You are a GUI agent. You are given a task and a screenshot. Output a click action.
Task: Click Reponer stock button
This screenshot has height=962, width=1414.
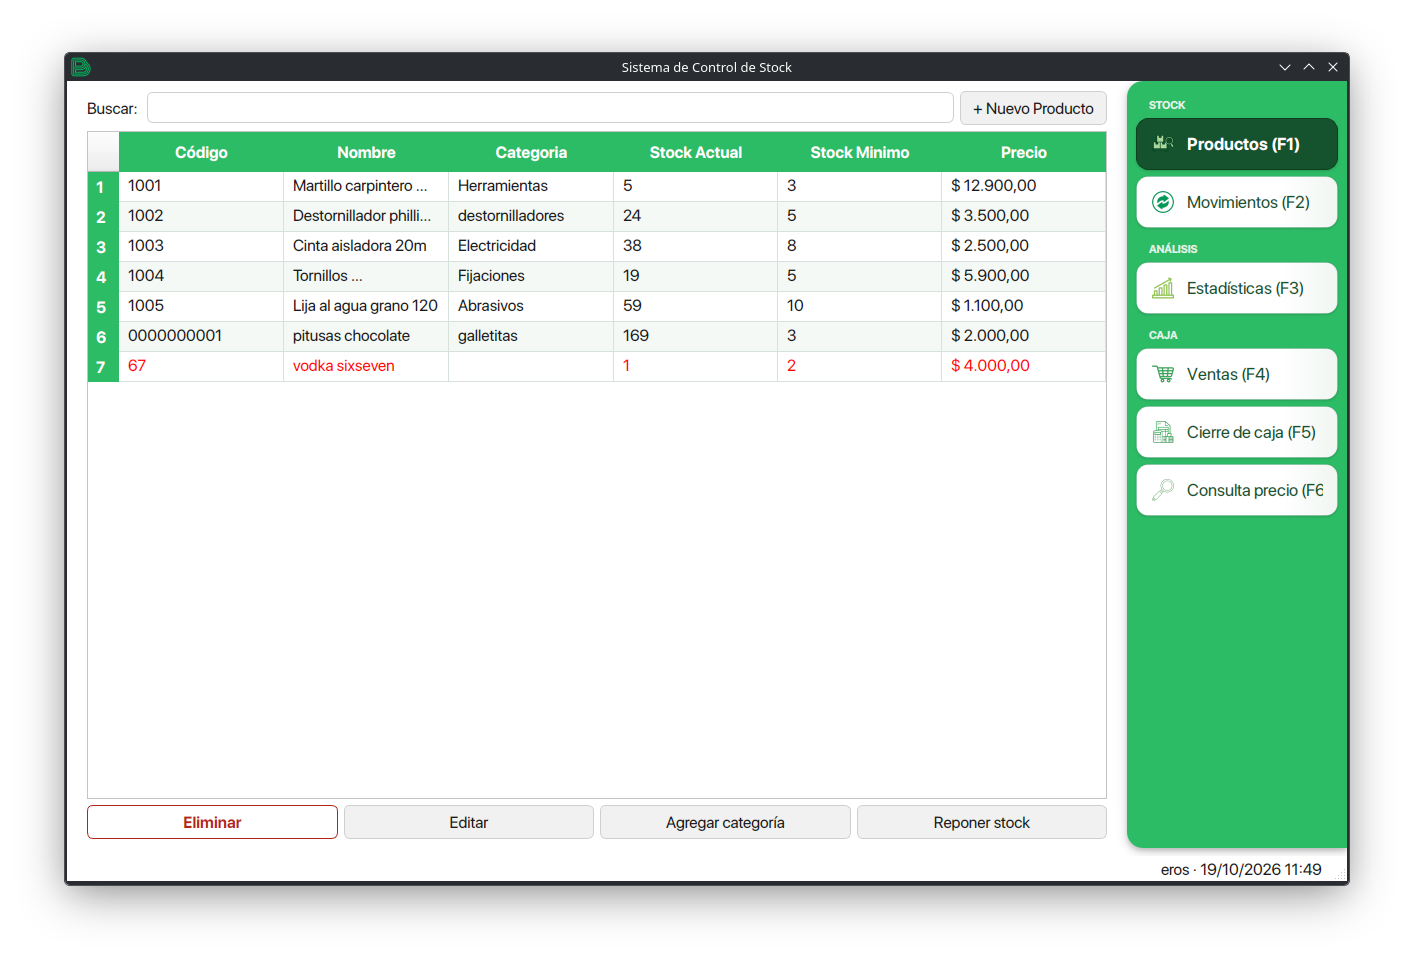coord(982,822)
